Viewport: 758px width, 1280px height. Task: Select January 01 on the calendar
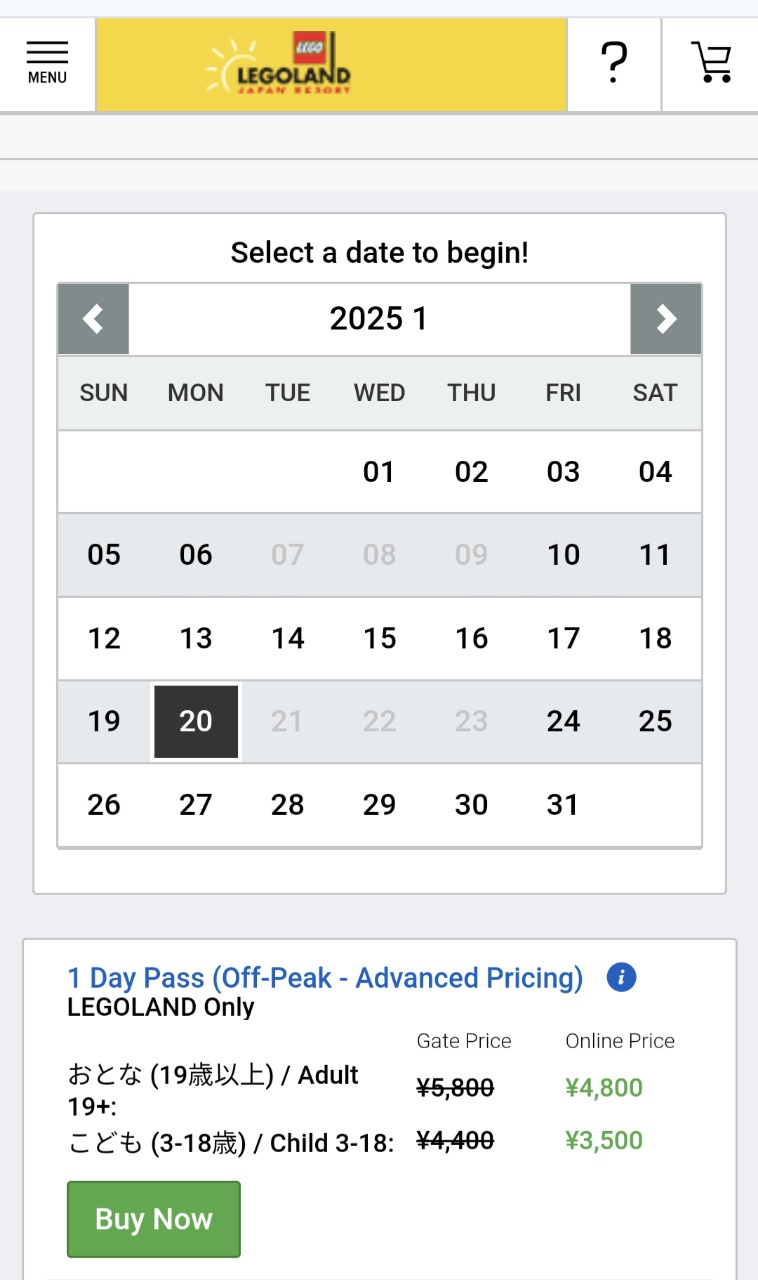379,472
